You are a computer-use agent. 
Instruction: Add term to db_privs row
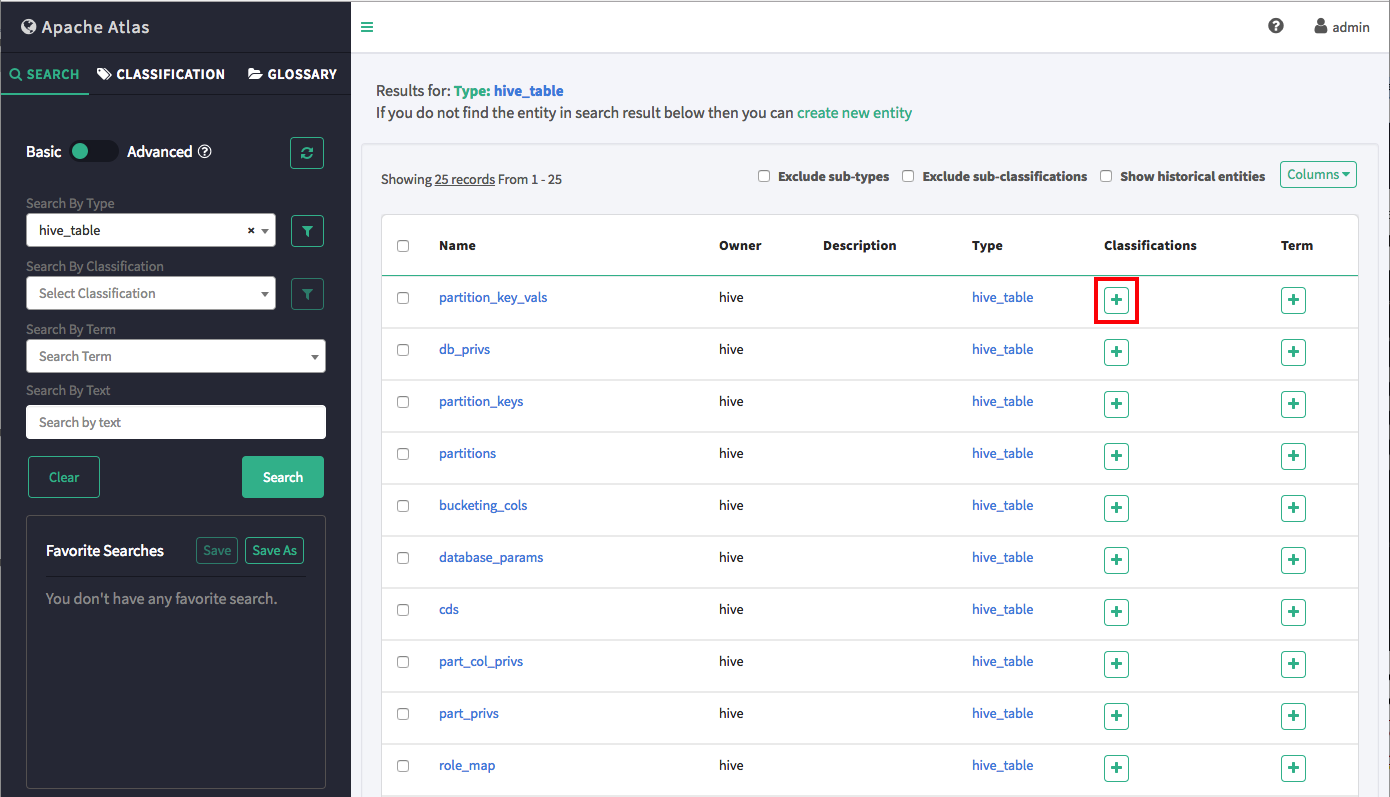(x=1293, y=352)
